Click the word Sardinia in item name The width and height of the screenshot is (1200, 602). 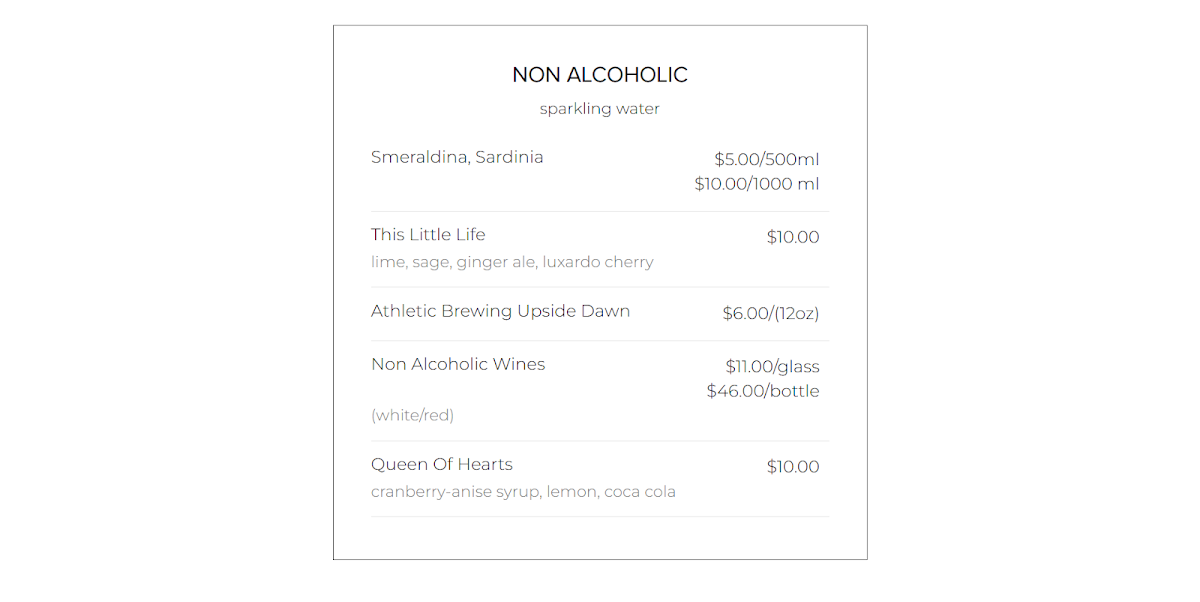(x=509, y=157)
